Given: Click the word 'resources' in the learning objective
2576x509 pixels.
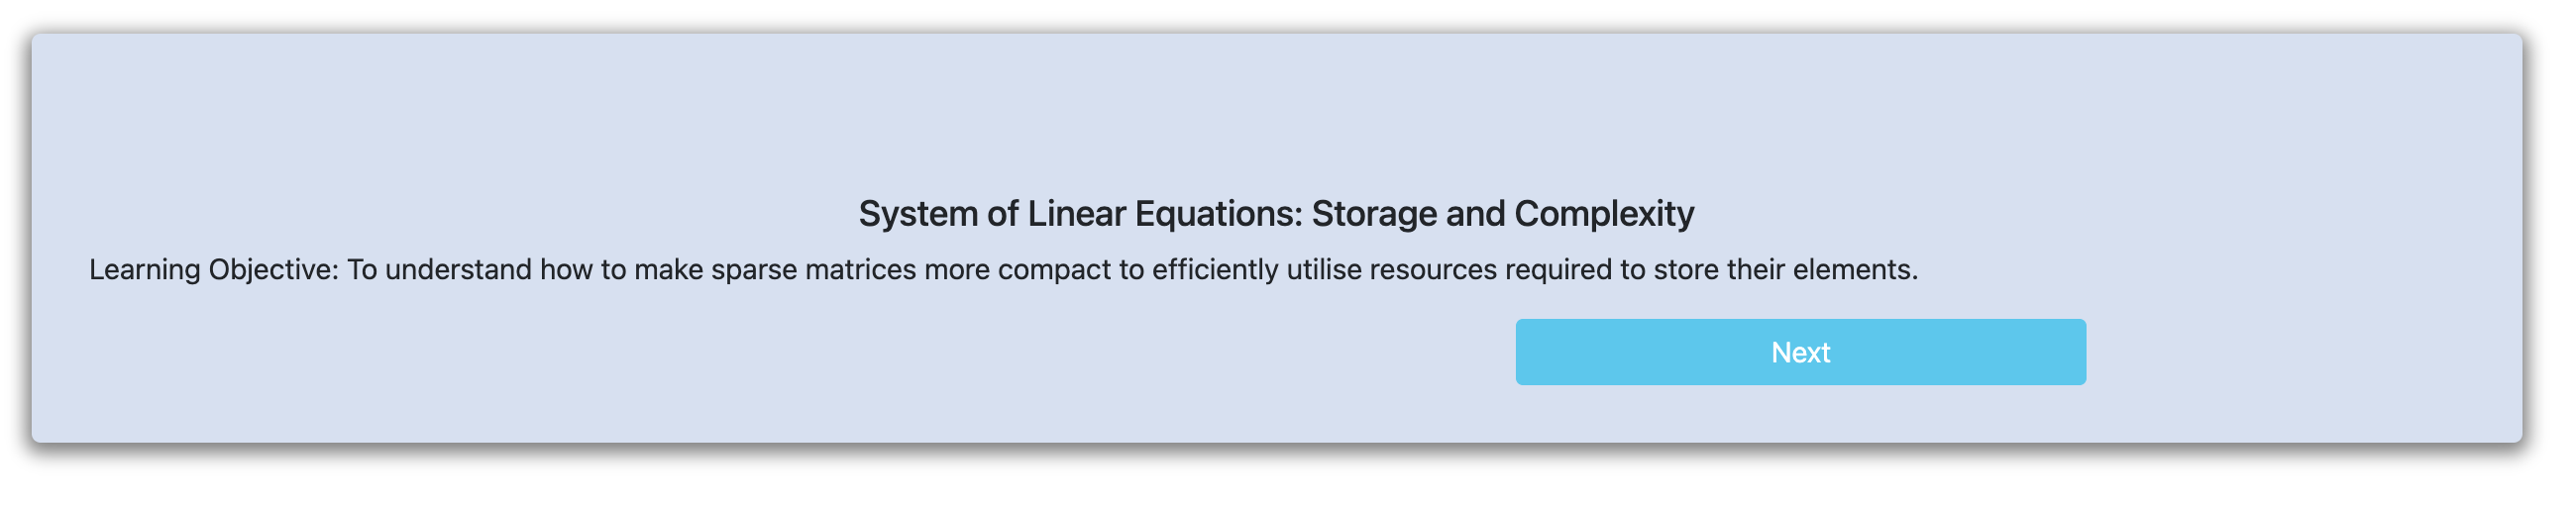Looking at the screenshot, I should [x=1433, y=270].
